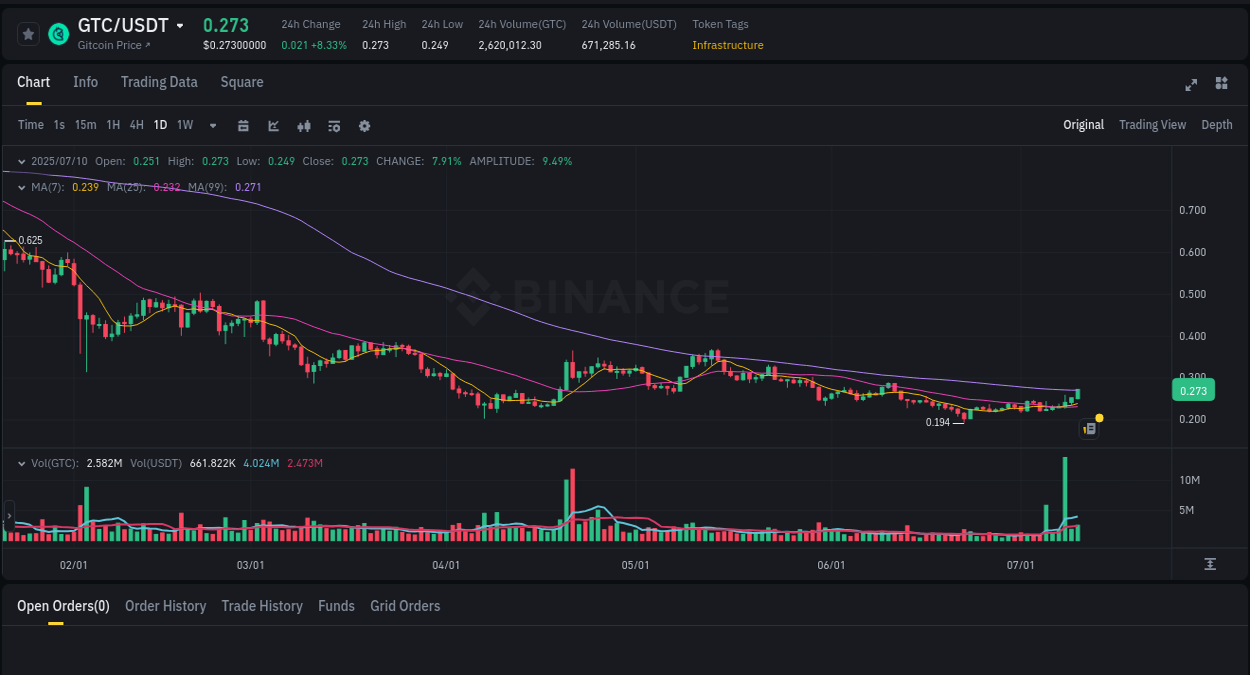The width and height of the screenshot is (1250, 675).
Task: Click the Infrastructure token tag
Action: (x=728, y=45)
